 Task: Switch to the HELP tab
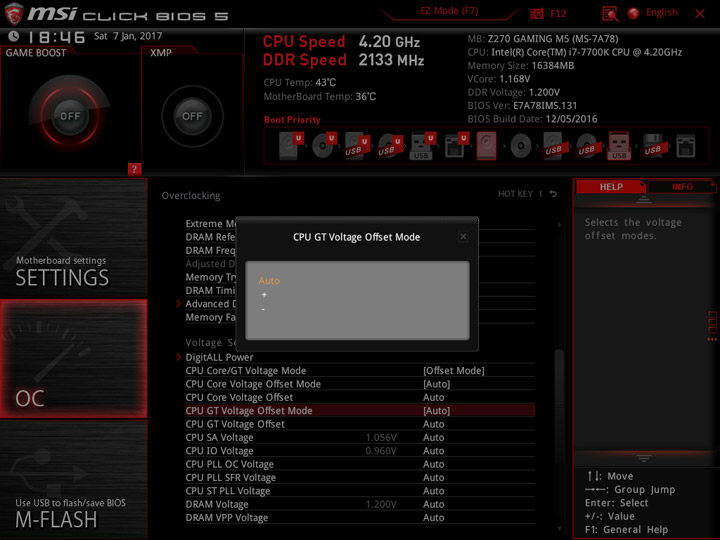pos(611,186)
